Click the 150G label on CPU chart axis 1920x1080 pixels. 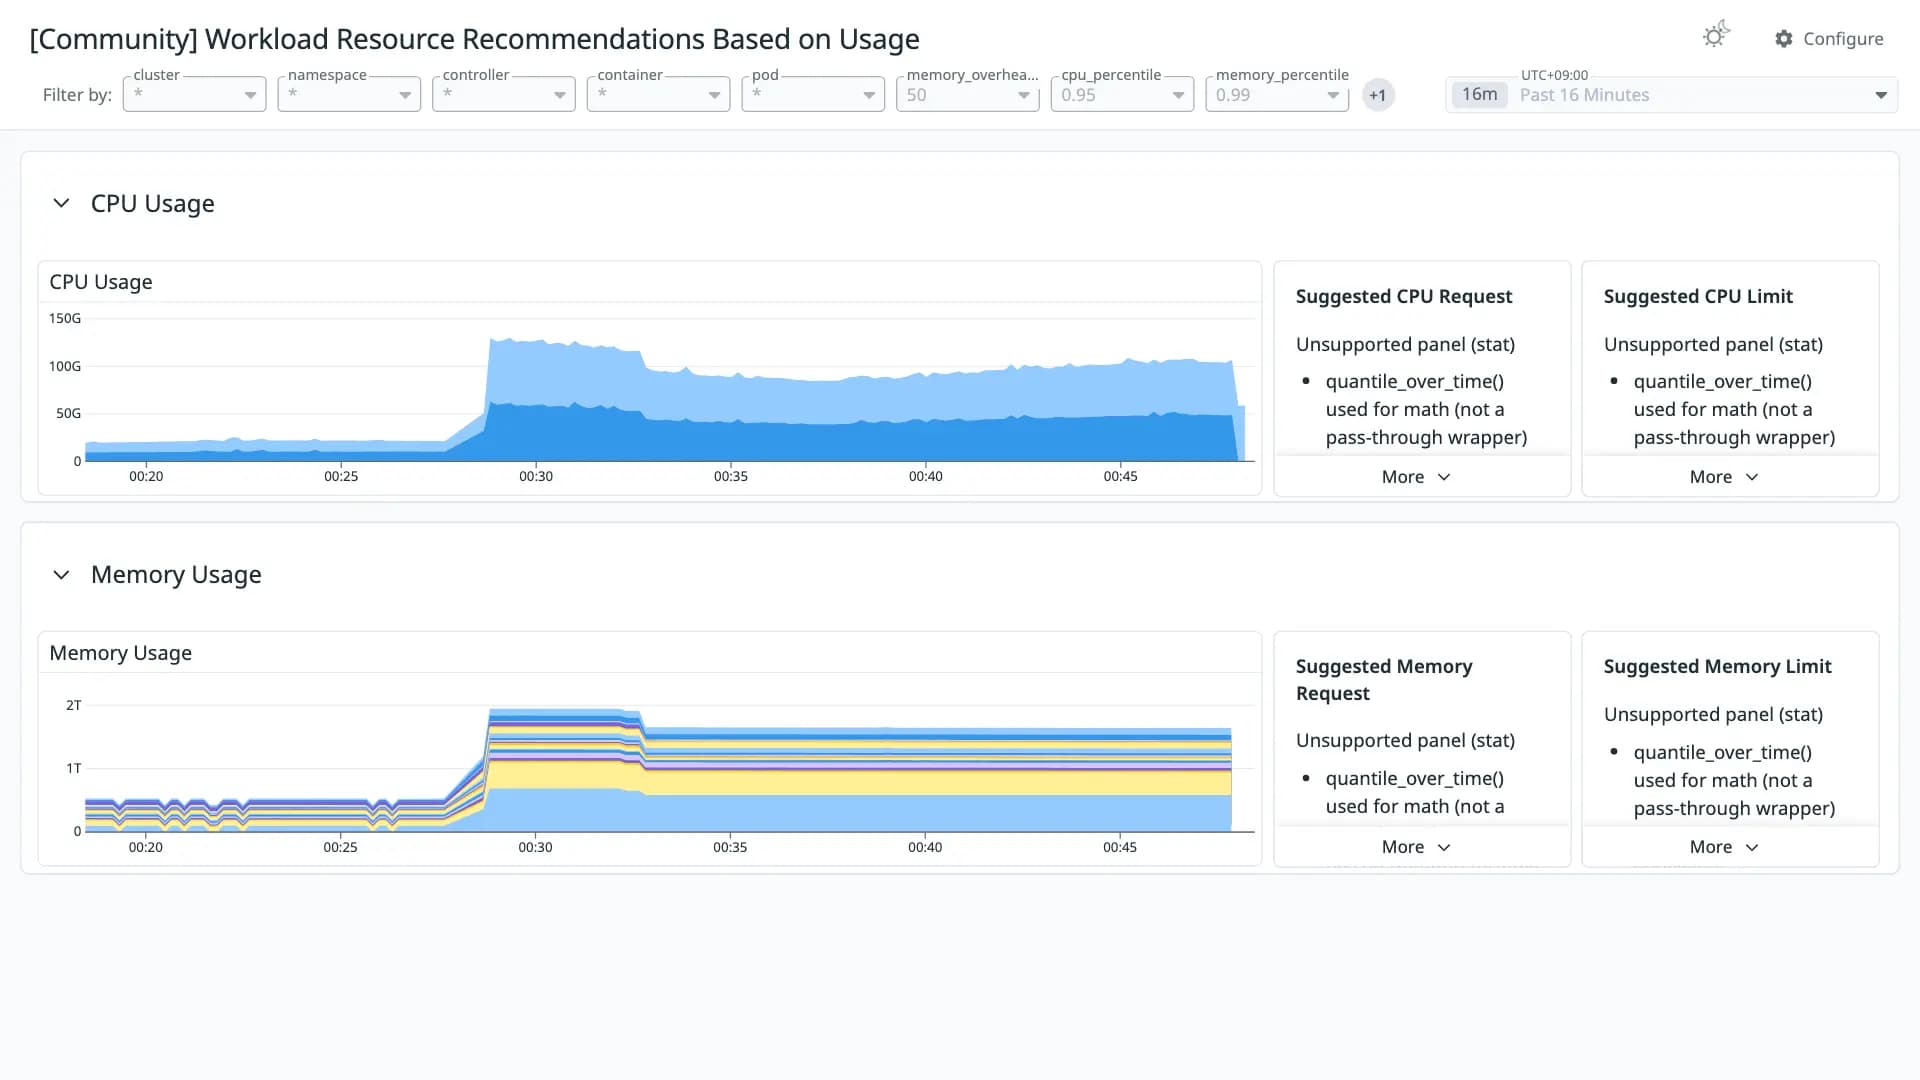coord(65,318)
